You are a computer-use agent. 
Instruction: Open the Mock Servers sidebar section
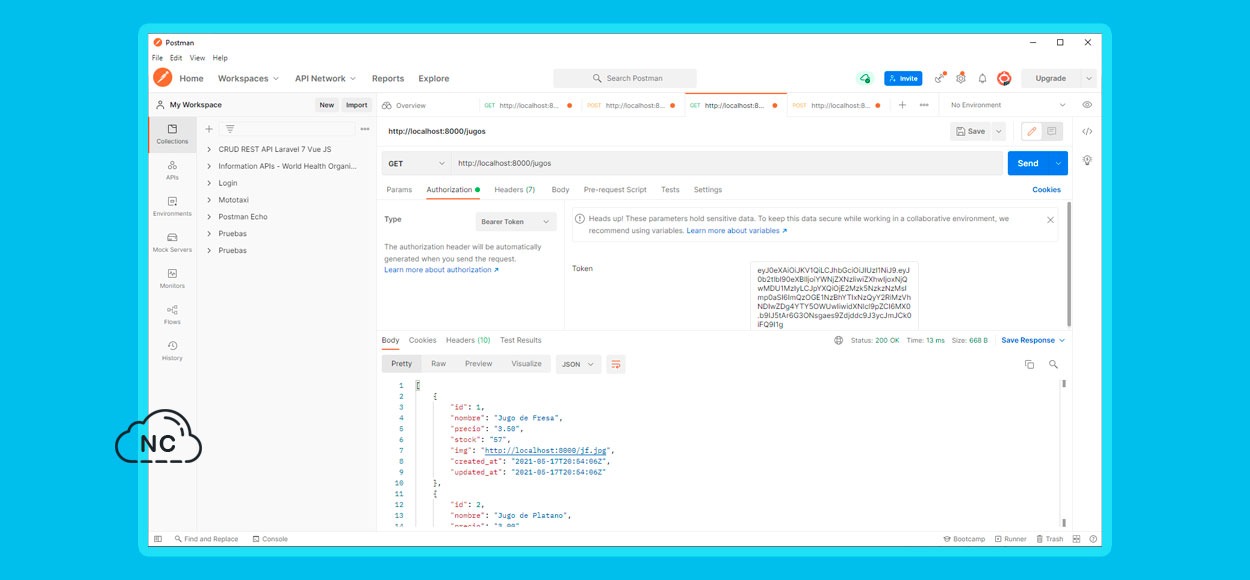pos(172,242)
